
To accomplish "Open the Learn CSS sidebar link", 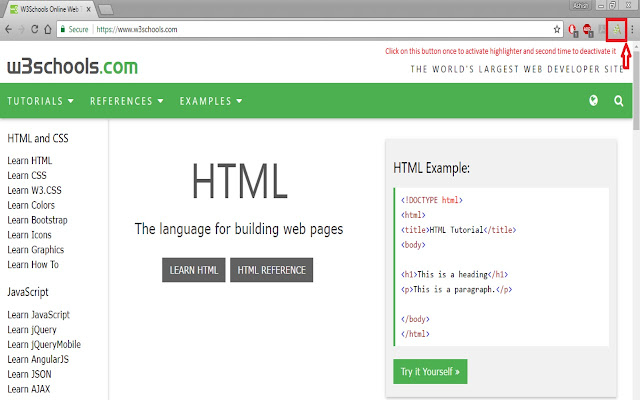I will [x=27, y=175].
